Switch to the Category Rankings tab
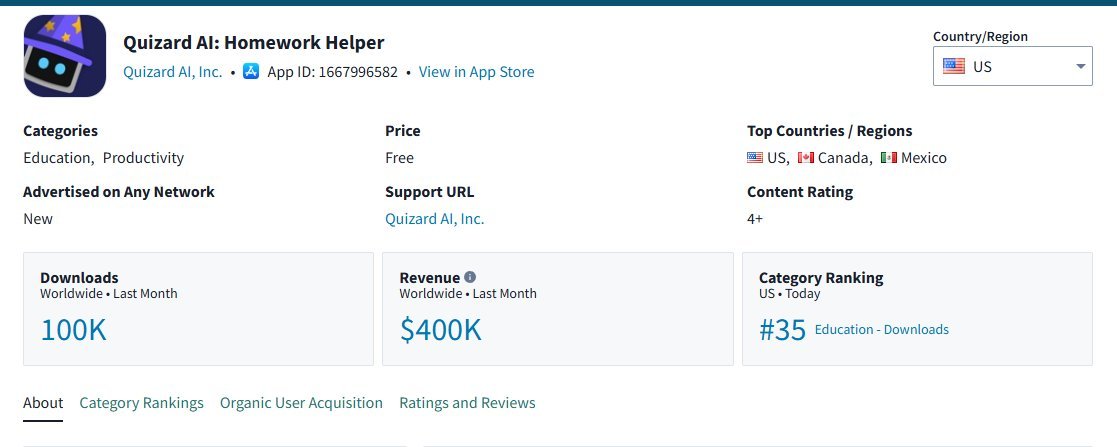This screenshot has width=1117, height=447. click(x=141, y=403)
